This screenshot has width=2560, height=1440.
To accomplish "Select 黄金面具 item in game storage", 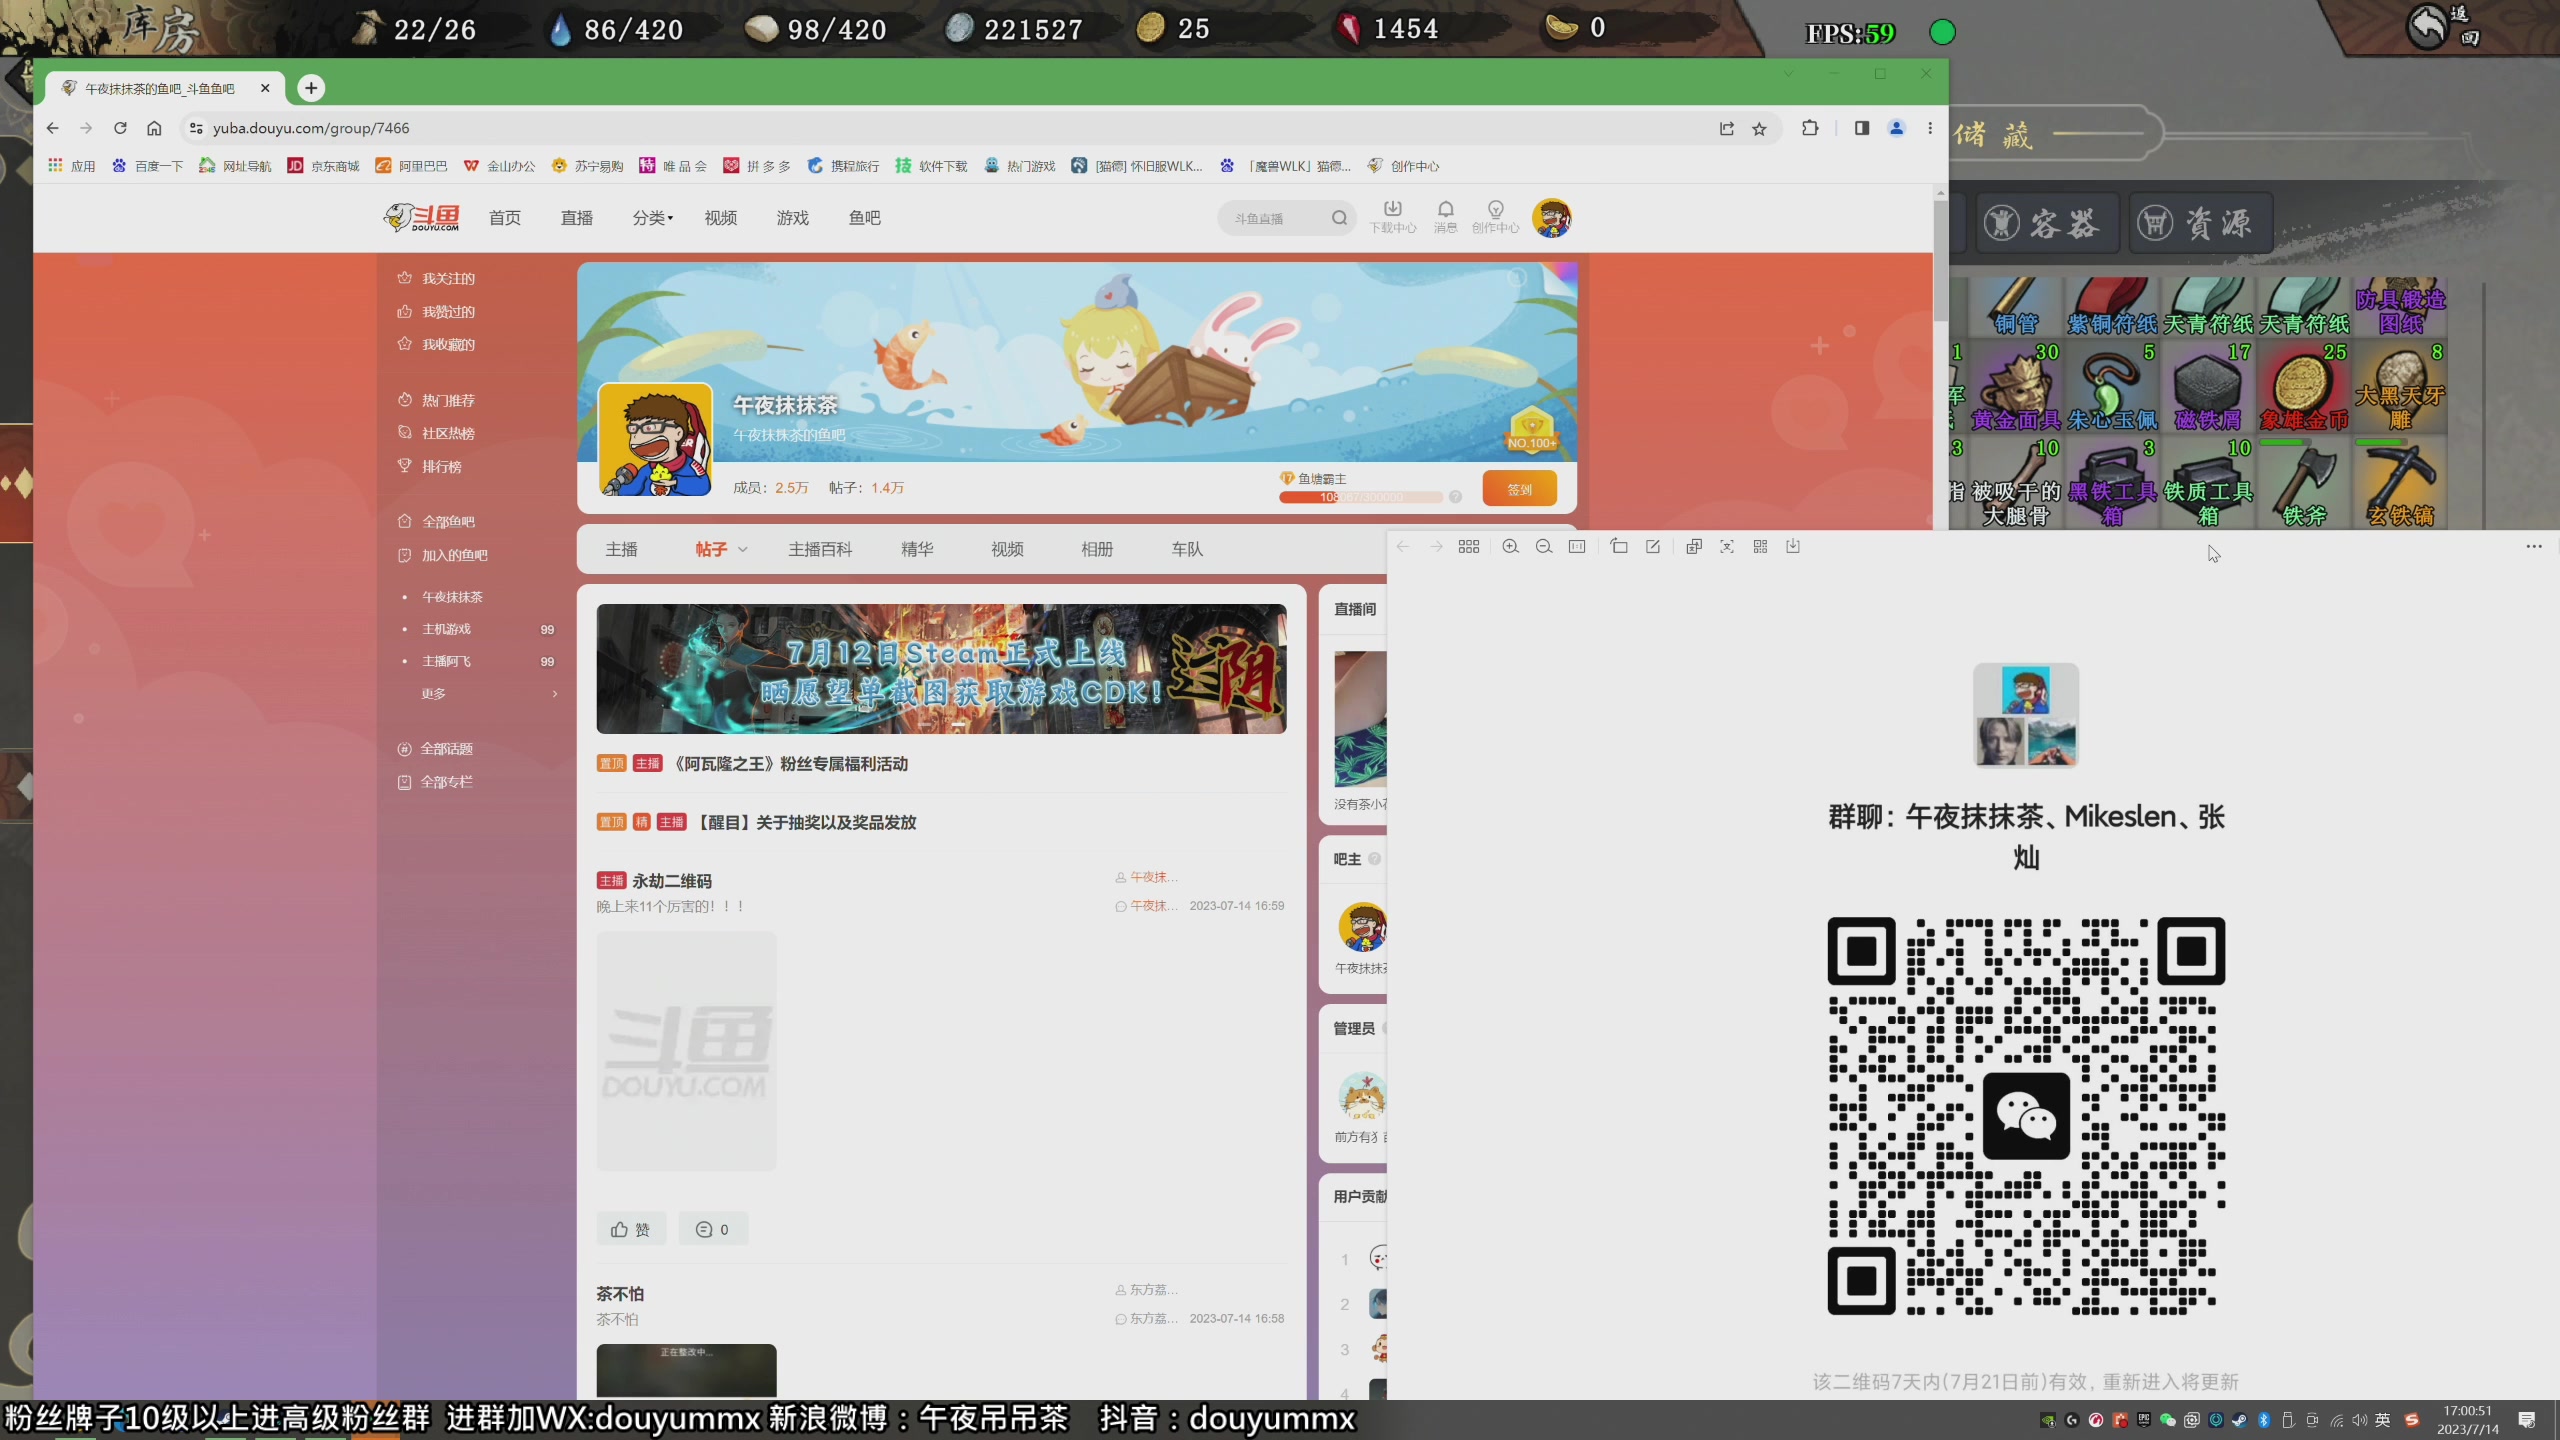I will (x=2016, y=388).
